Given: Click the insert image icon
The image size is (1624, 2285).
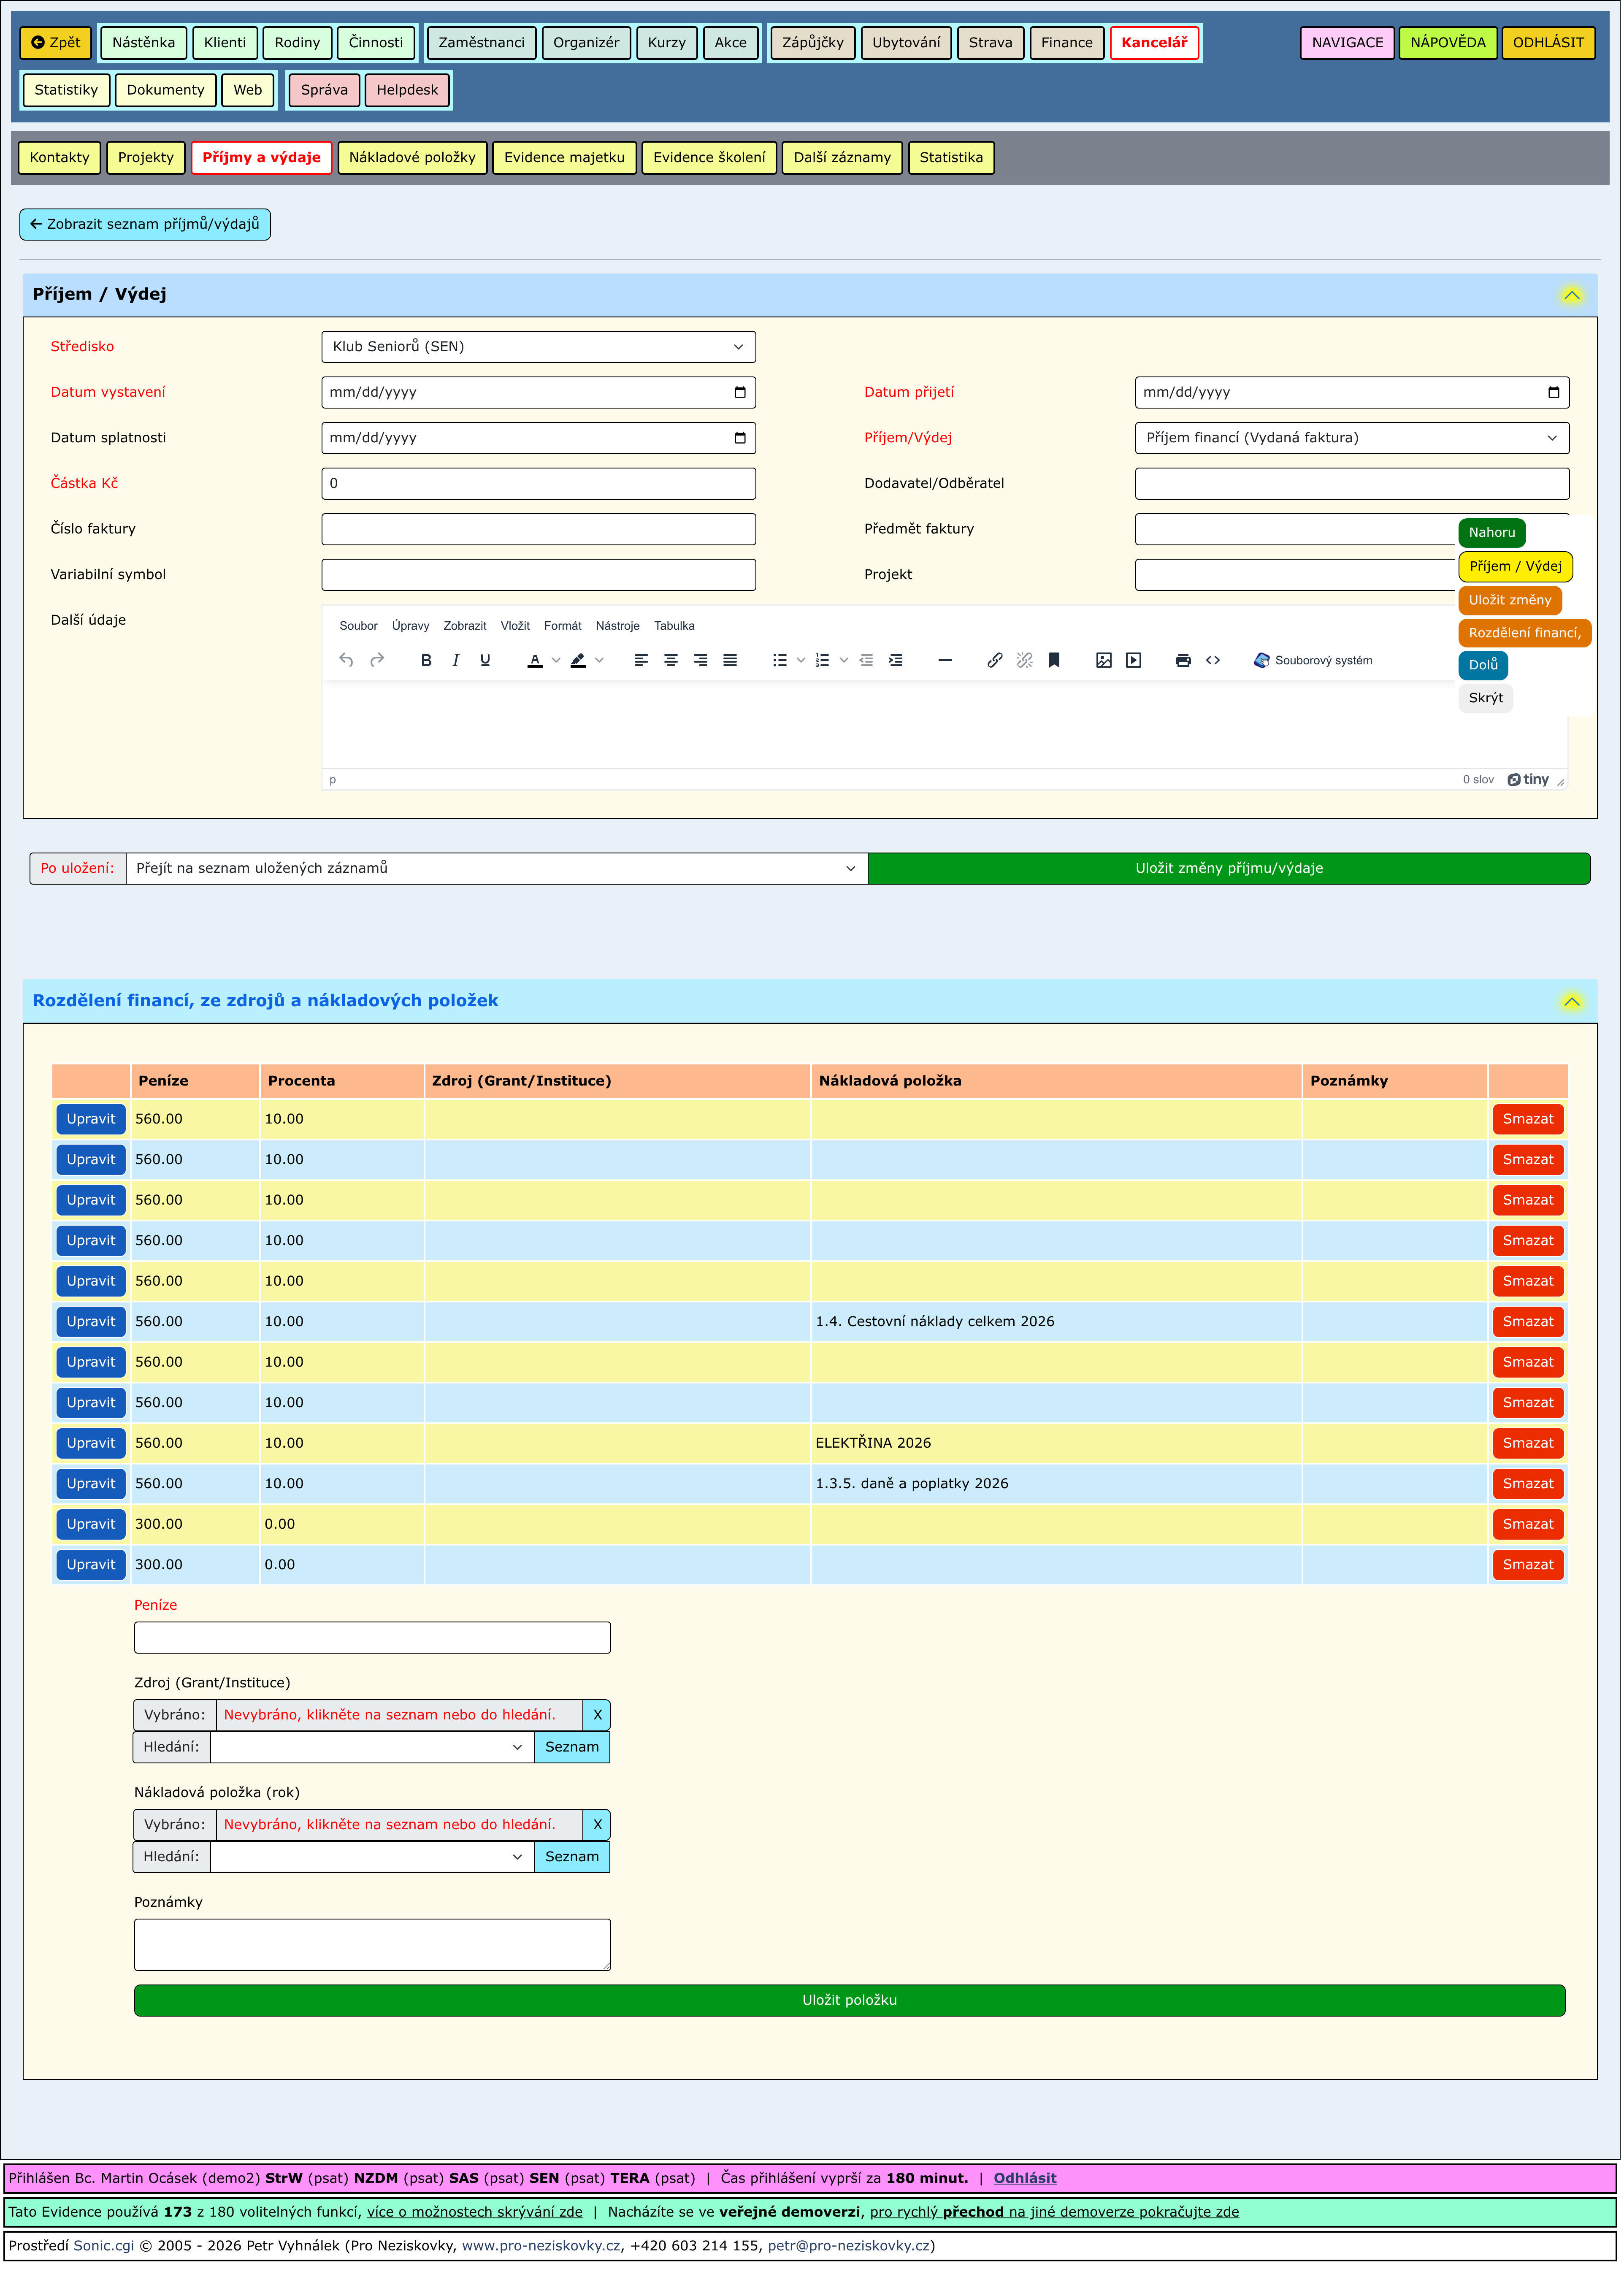Looking at the screenshot, I should [1104, 661].
